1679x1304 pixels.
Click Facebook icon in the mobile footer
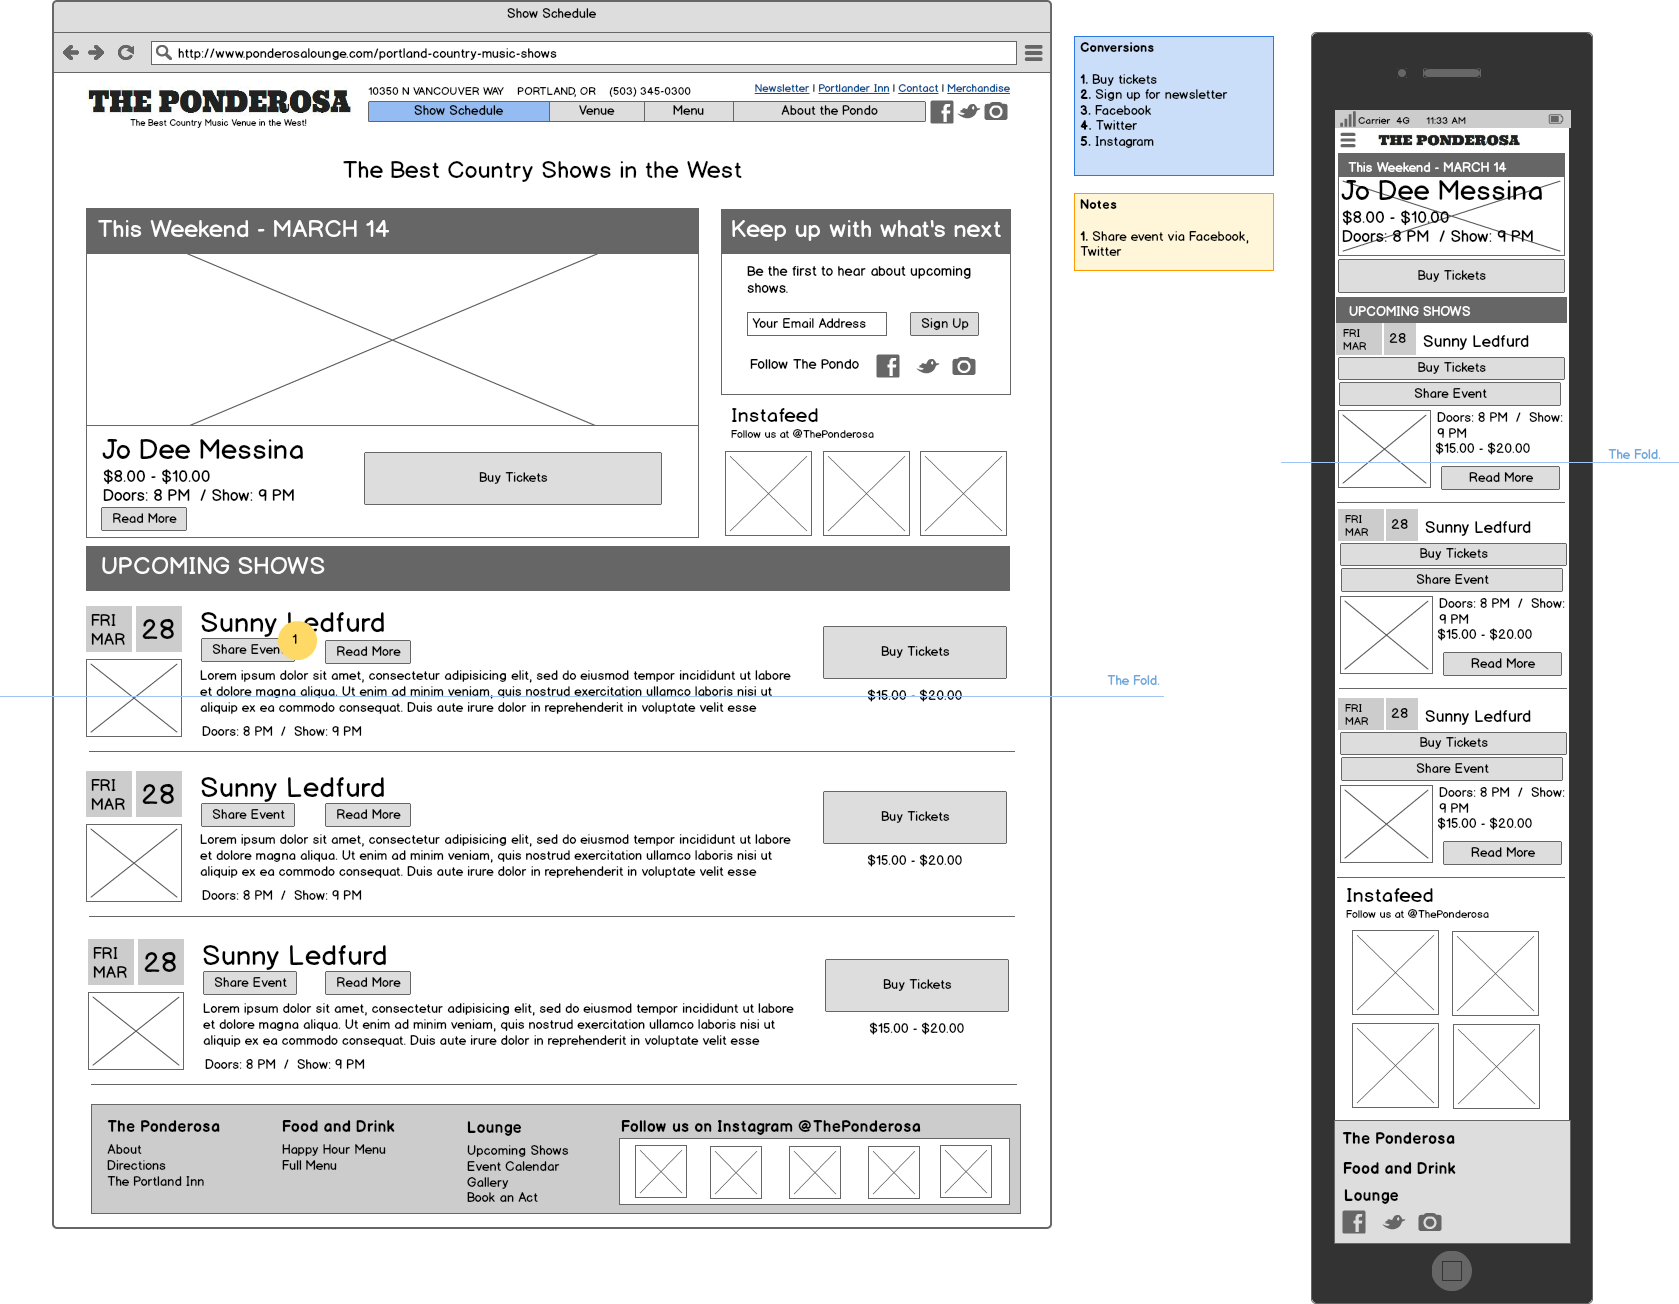pyautogui.click(x=1354, y=1222)
